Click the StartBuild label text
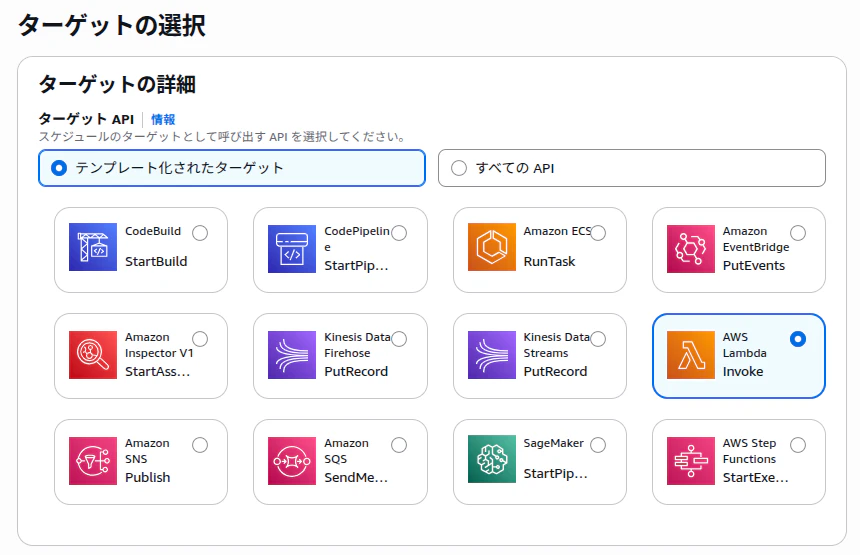The width and height of the screenshot is (860, 555). coord(156,262)
